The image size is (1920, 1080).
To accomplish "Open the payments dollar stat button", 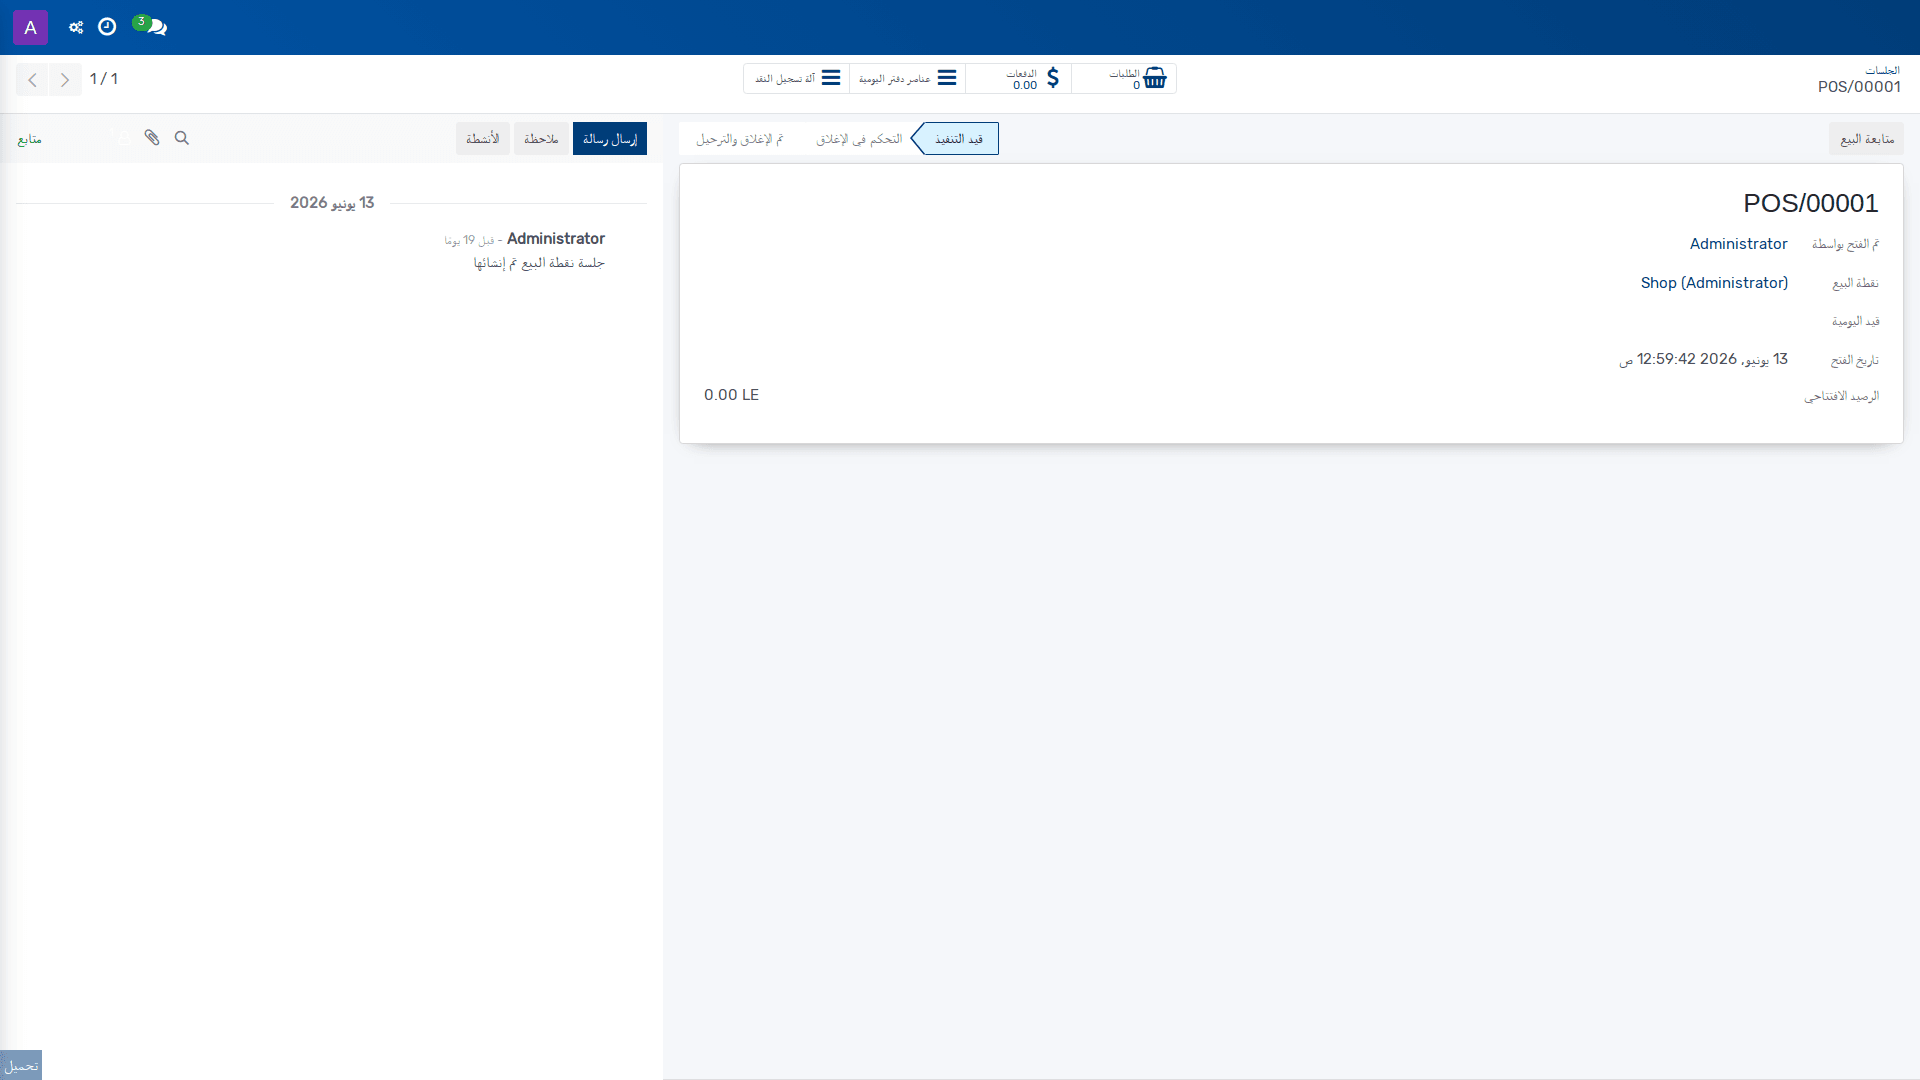I will click(x=1018, y=79).
